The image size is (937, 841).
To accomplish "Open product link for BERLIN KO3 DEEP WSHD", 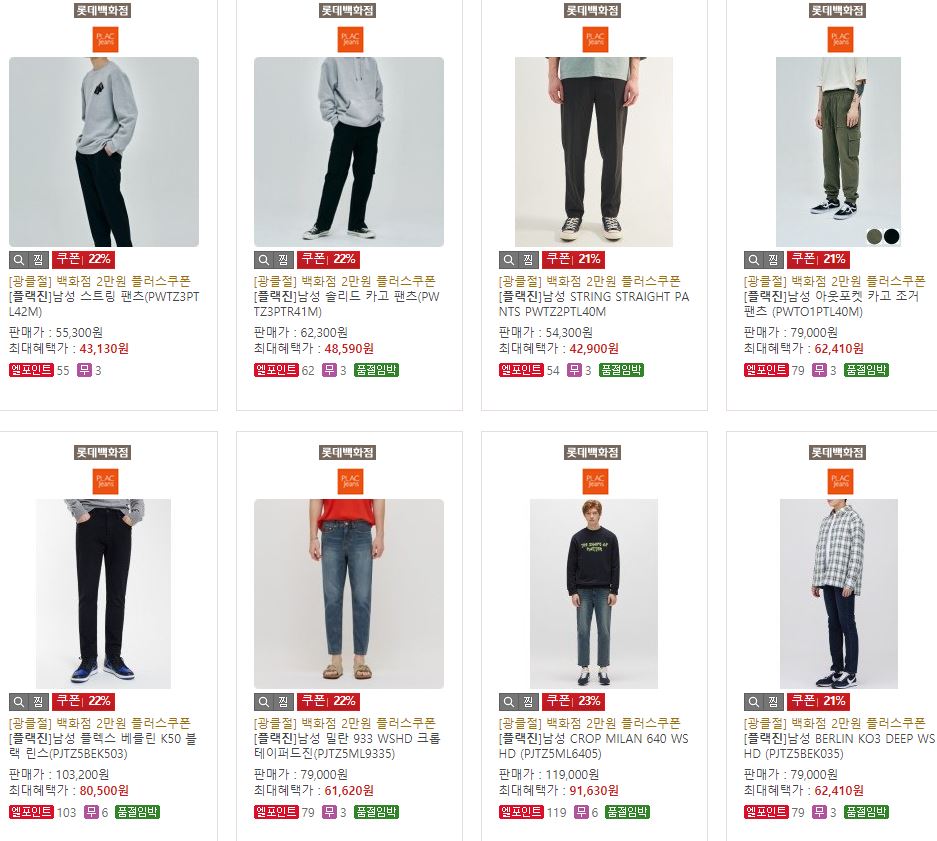I will [x=839, y=746].
